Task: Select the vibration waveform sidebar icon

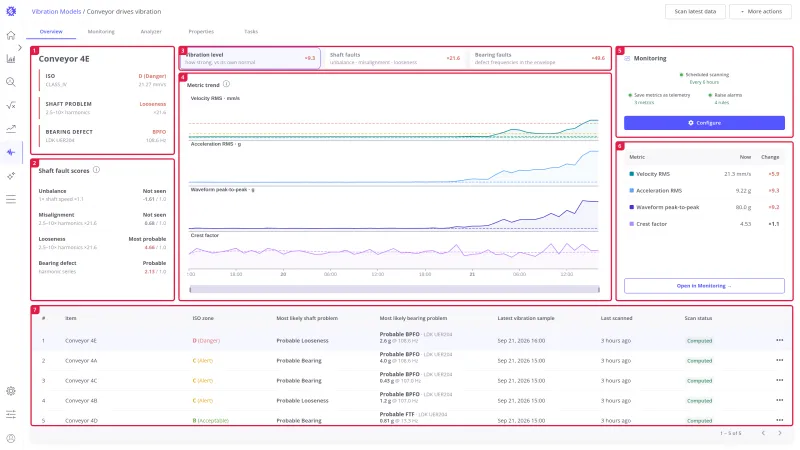Action: [11, 152]
